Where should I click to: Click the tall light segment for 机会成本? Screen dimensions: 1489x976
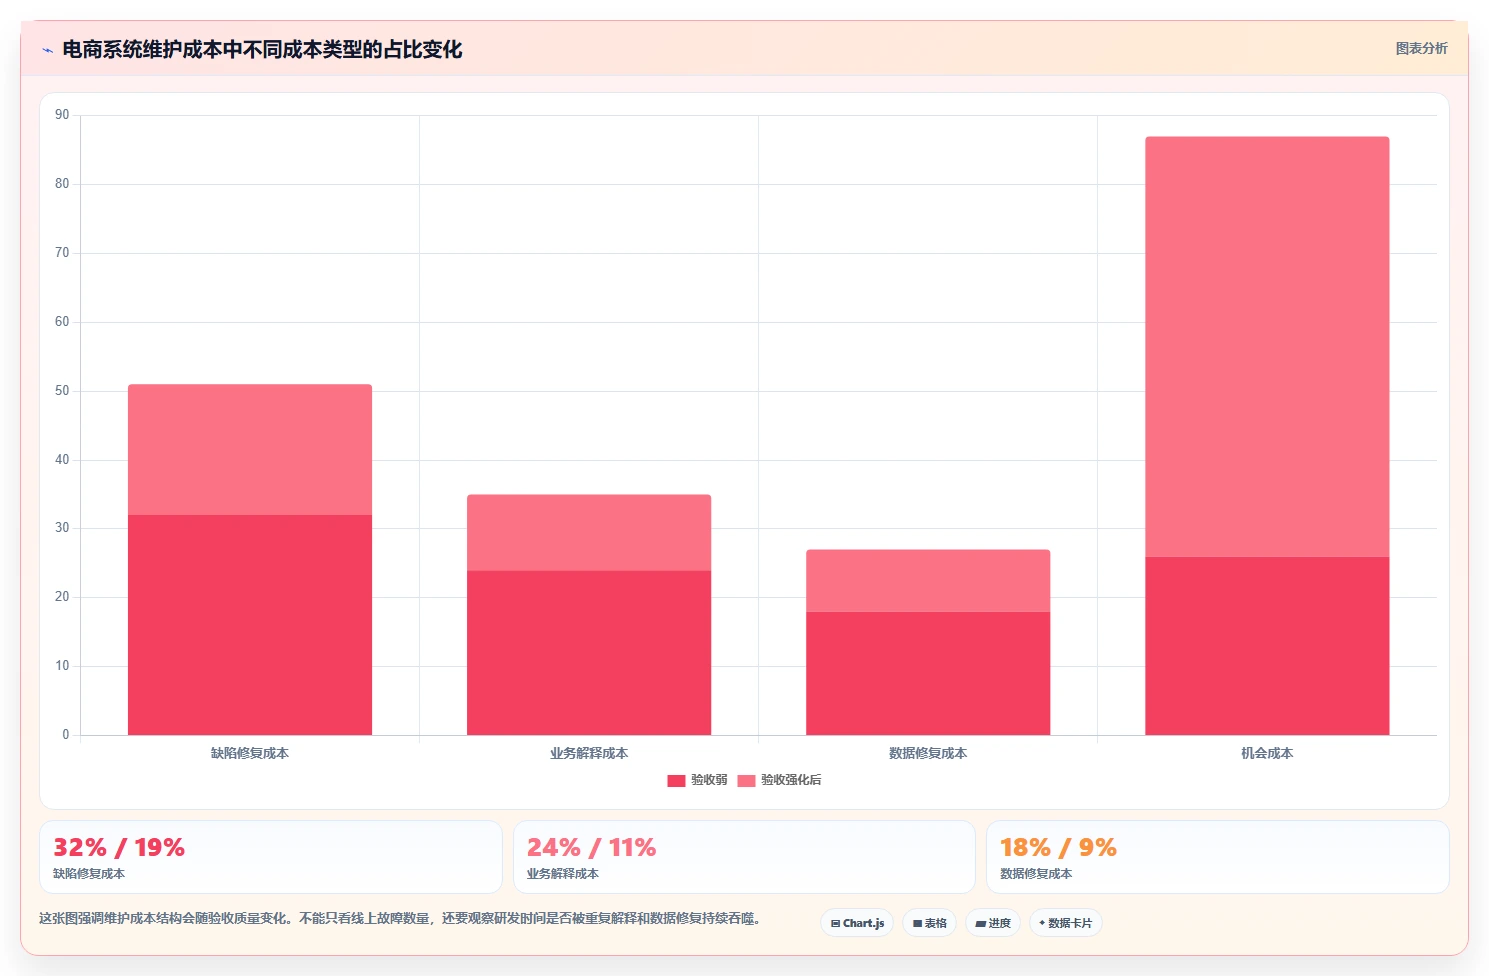1267,347
